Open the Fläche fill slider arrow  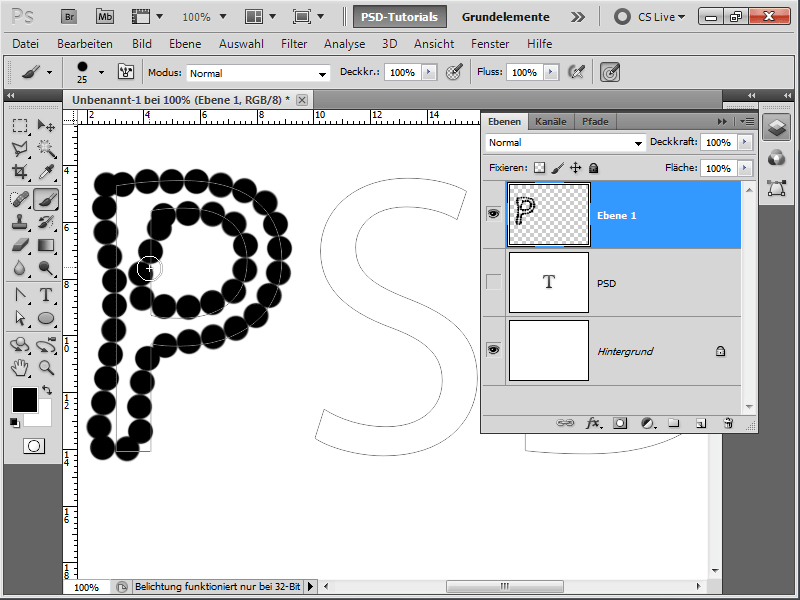coord(745,167)
